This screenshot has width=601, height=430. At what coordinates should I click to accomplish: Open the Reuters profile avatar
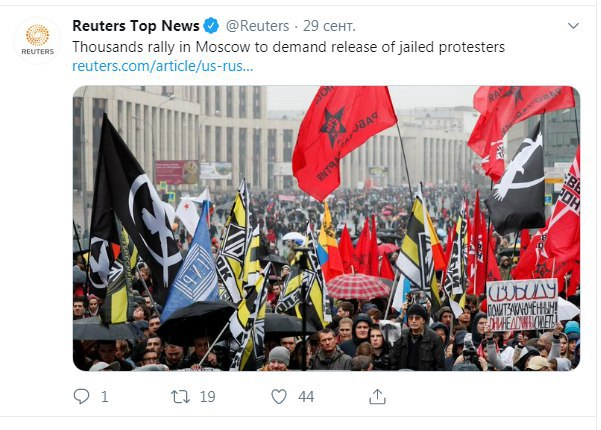click(x=38, y=40)
